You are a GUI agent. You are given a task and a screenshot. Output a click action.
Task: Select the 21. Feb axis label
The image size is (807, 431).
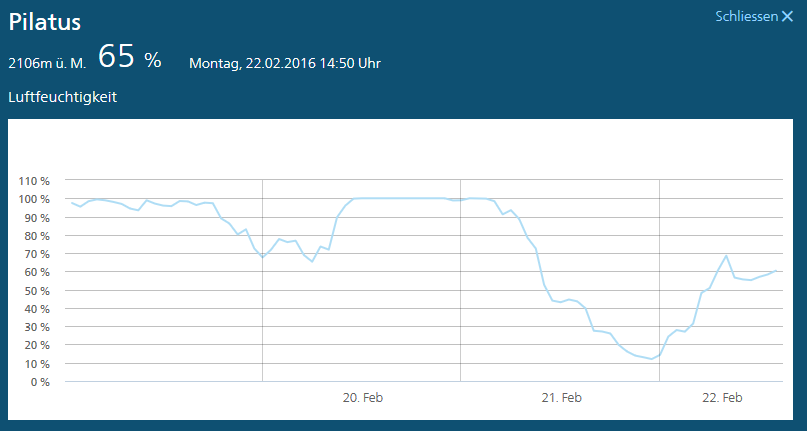[562, 397]
